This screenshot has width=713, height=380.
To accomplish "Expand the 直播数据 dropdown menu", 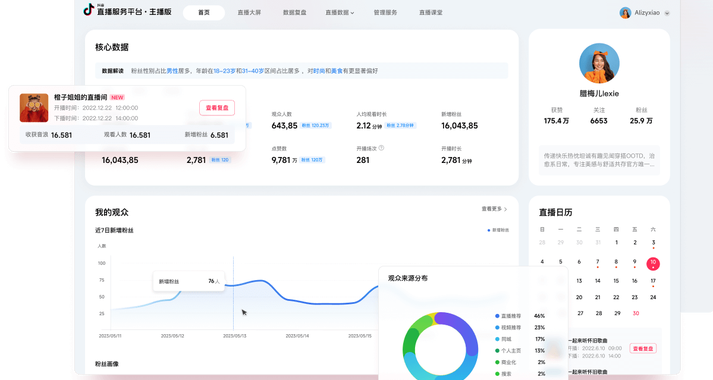I will [340, 13].
